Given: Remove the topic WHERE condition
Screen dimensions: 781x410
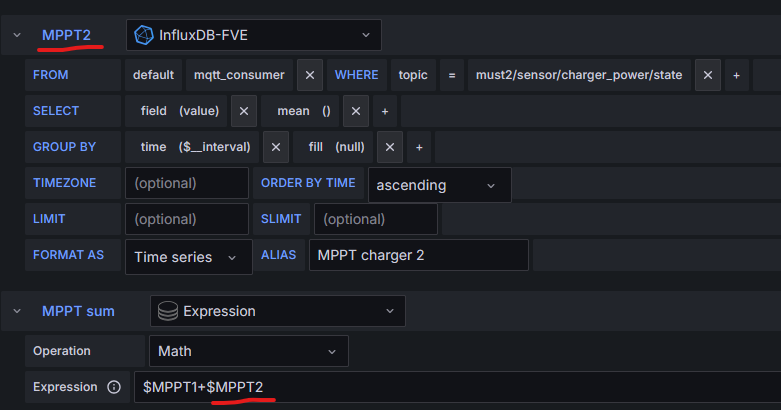Looking at the screenshot, I should [x=707, y=75].
